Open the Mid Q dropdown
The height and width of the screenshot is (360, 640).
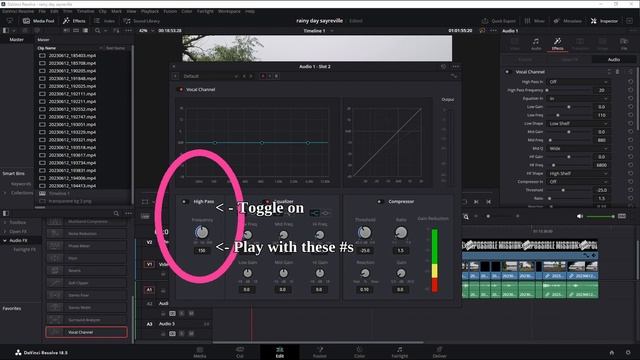pyautogui.click(x=578, y=149)
